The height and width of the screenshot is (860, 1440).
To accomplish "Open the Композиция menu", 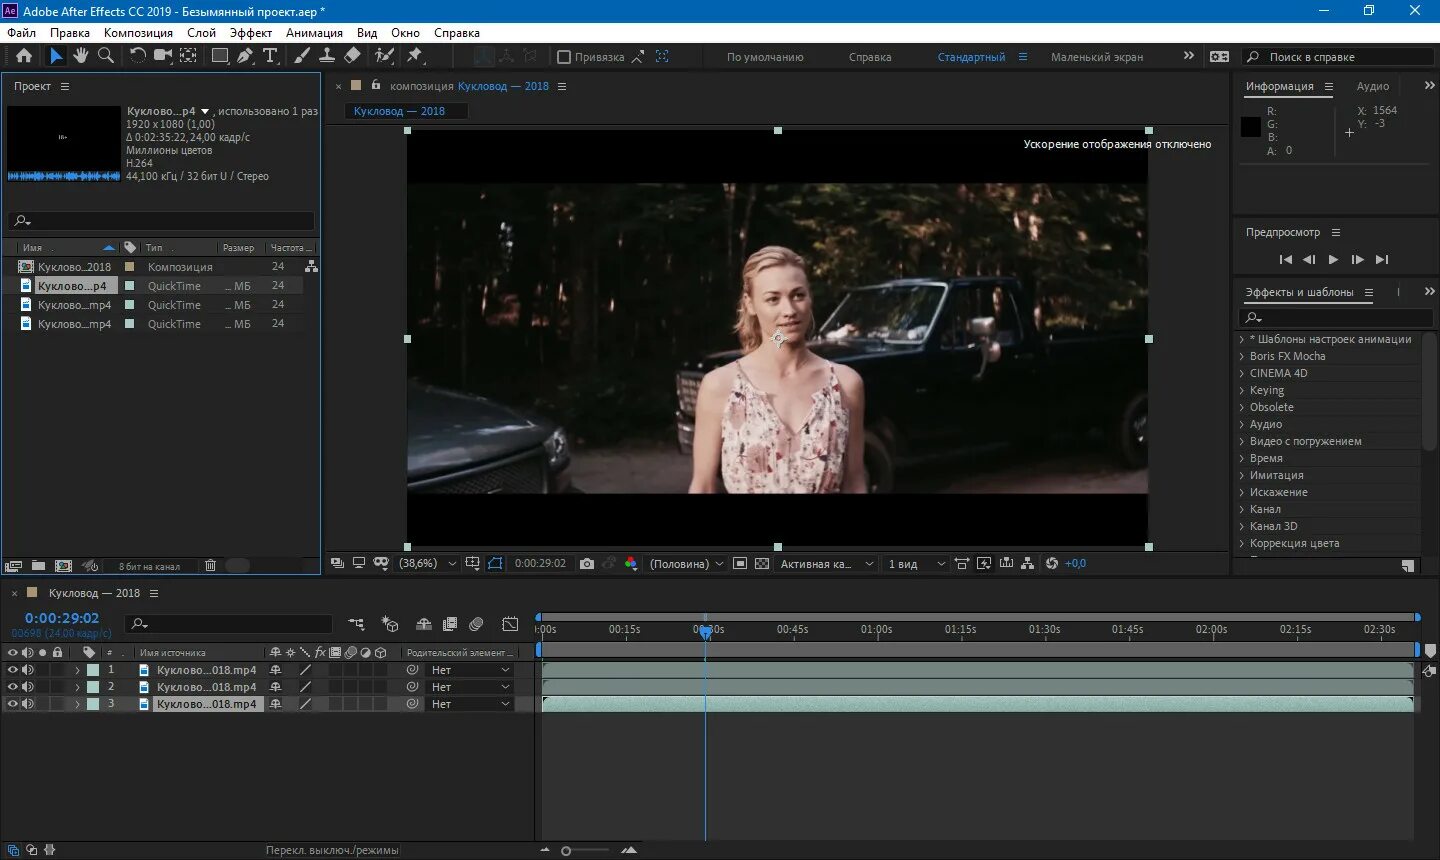I will tap(138, 33).
